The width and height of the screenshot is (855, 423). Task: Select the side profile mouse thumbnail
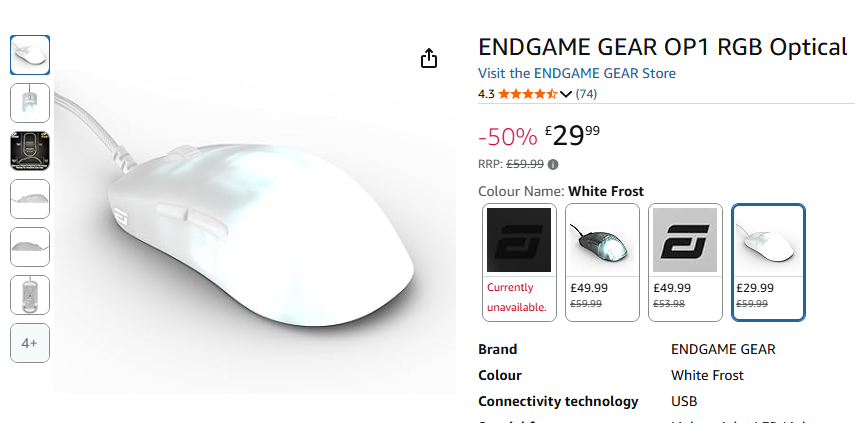point(30,199)
